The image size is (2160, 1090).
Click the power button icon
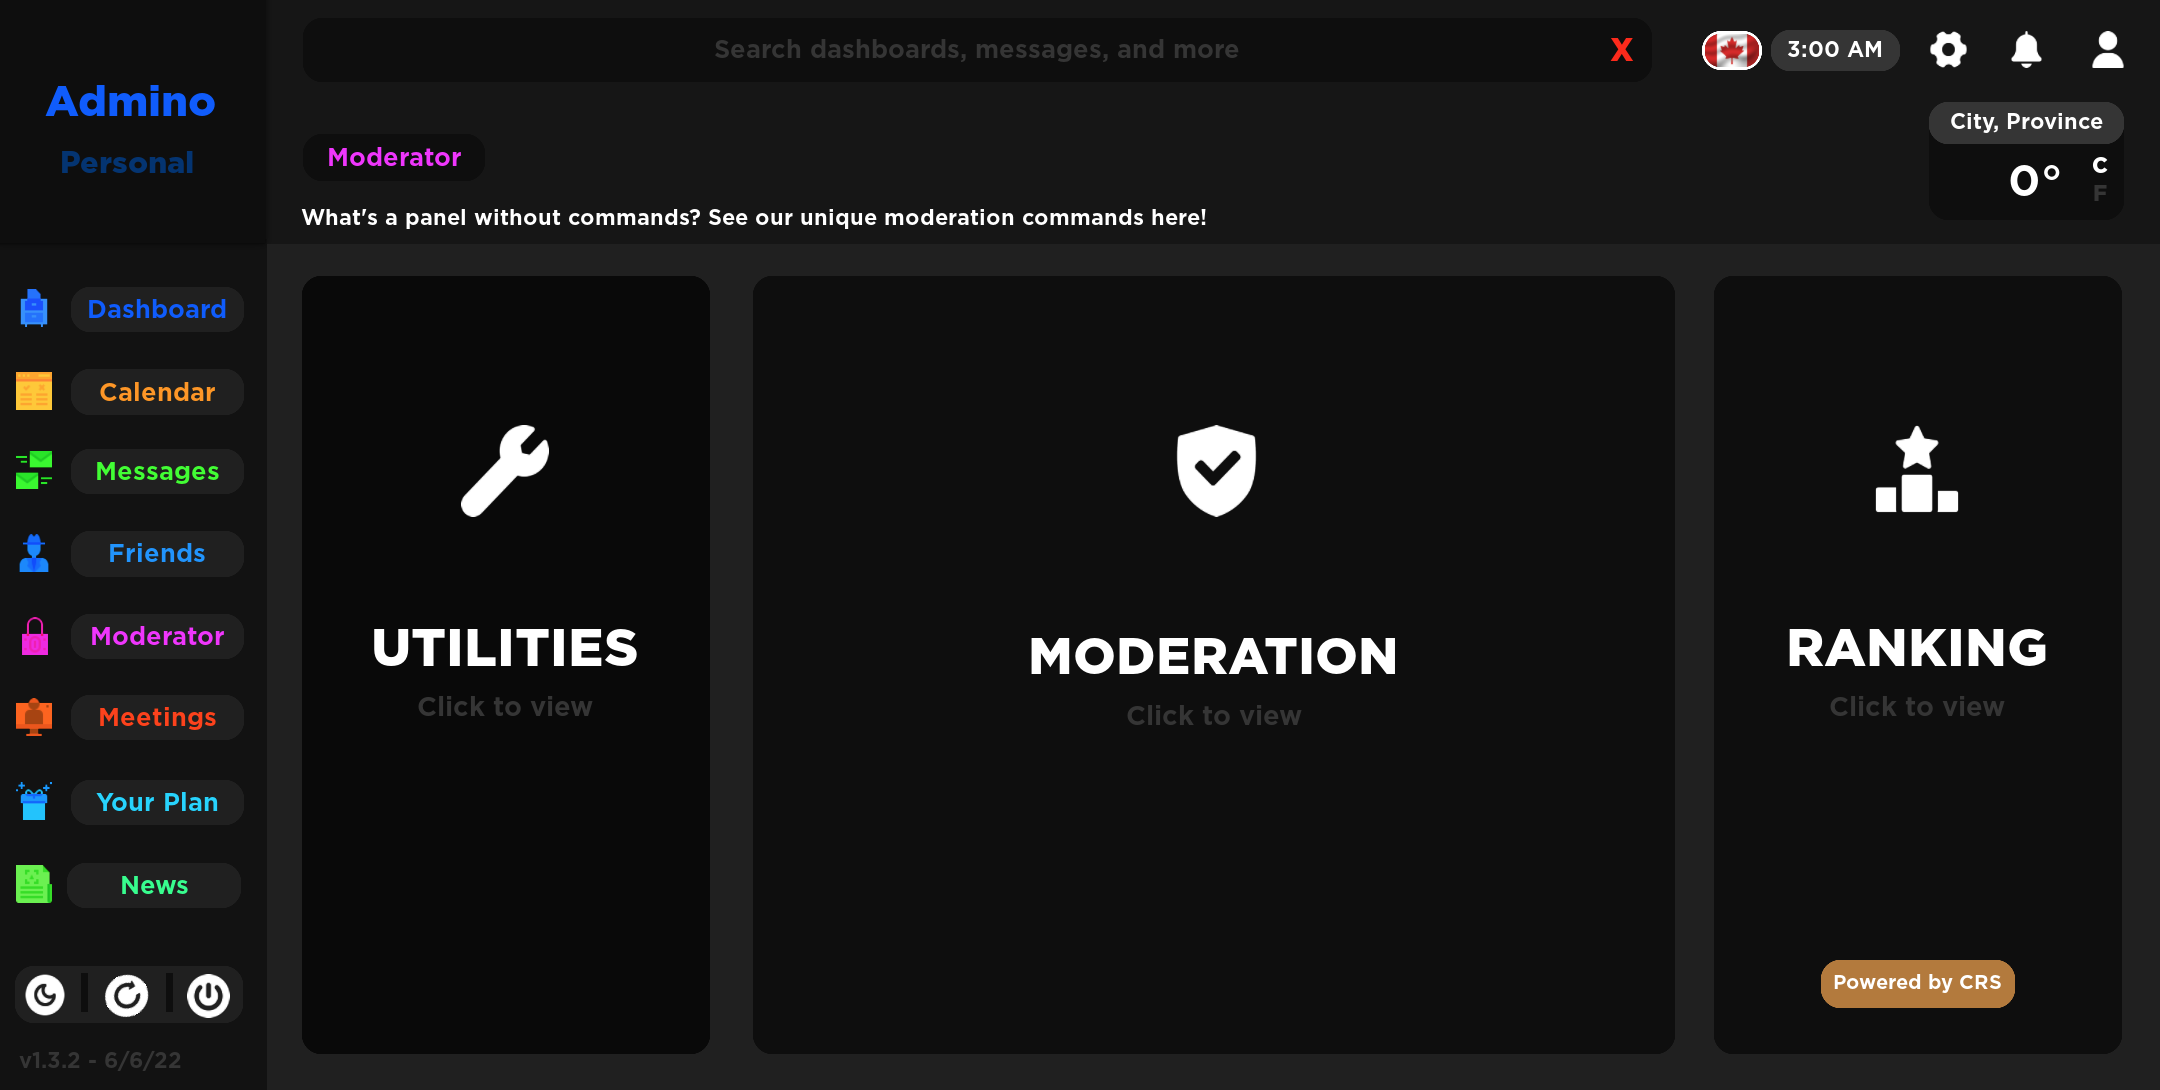[209, 995]
